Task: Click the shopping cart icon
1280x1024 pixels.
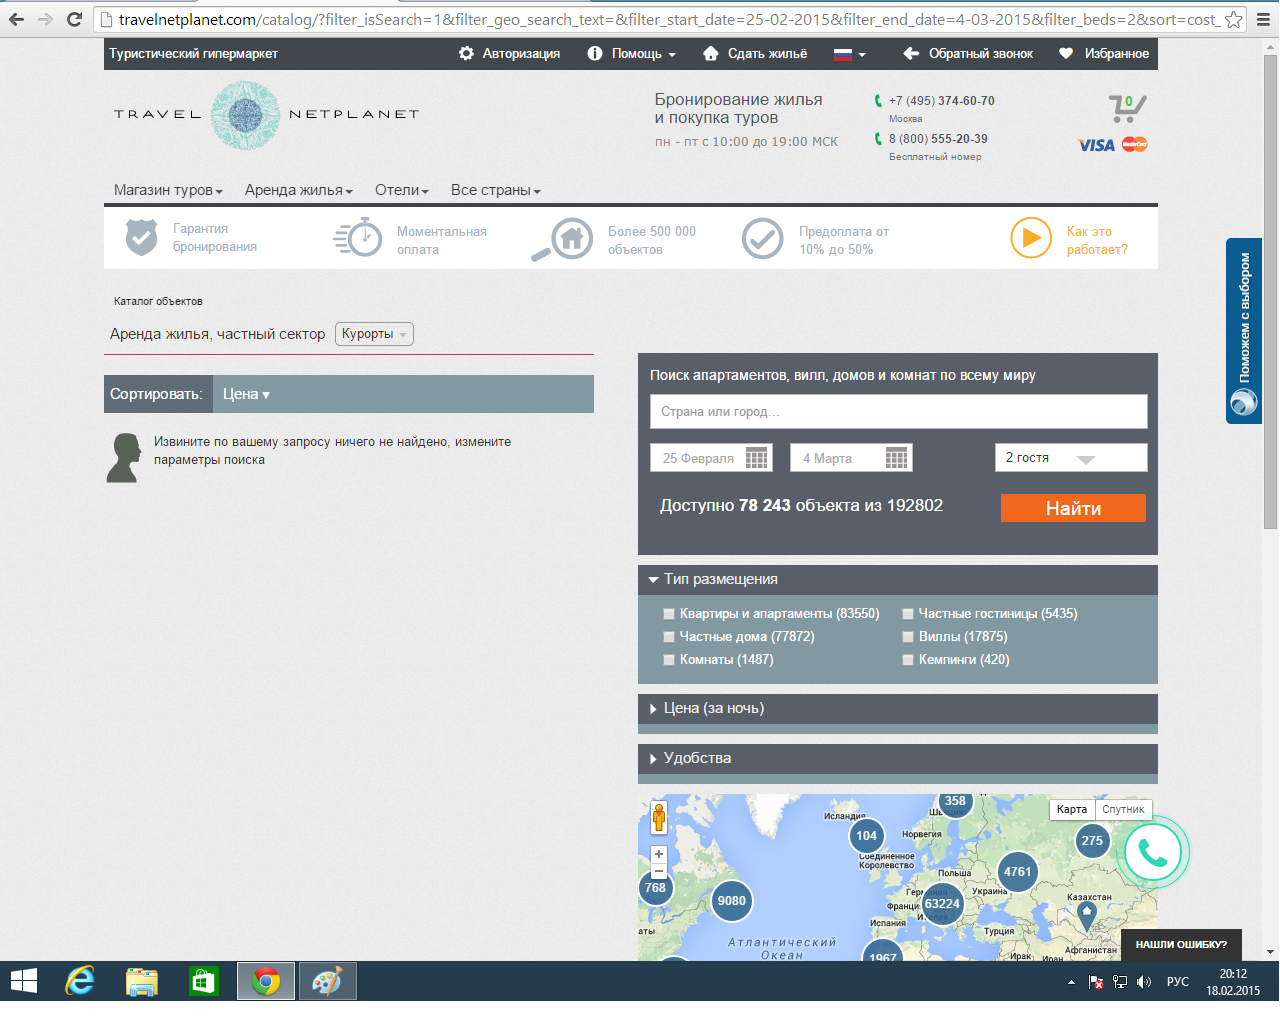Action: point(1126,107)
